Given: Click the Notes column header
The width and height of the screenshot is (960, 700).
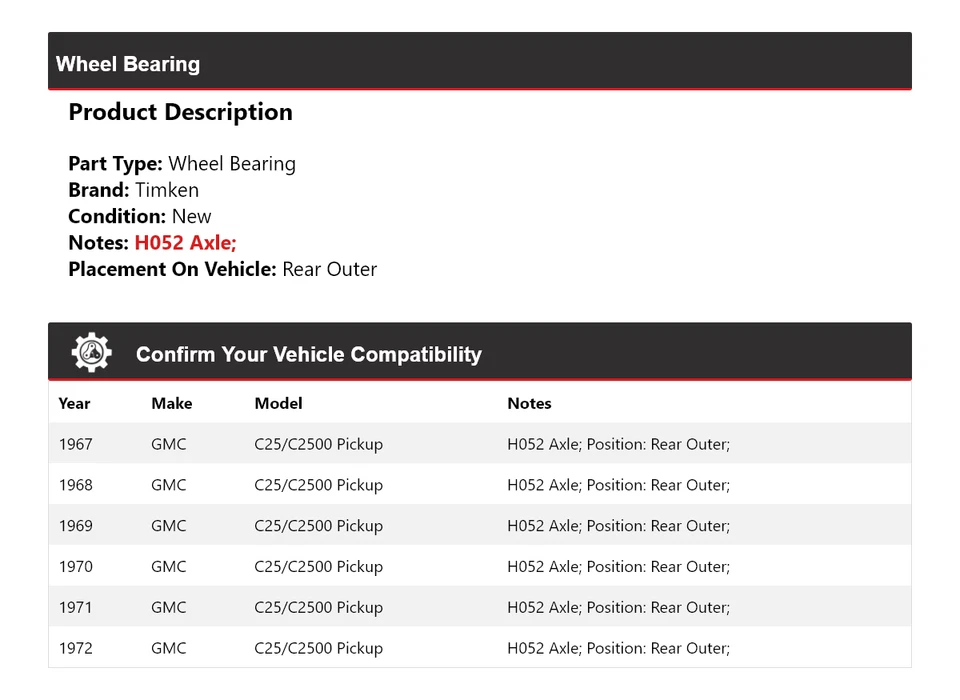Looking at the screenshot, I should point(529,403).
